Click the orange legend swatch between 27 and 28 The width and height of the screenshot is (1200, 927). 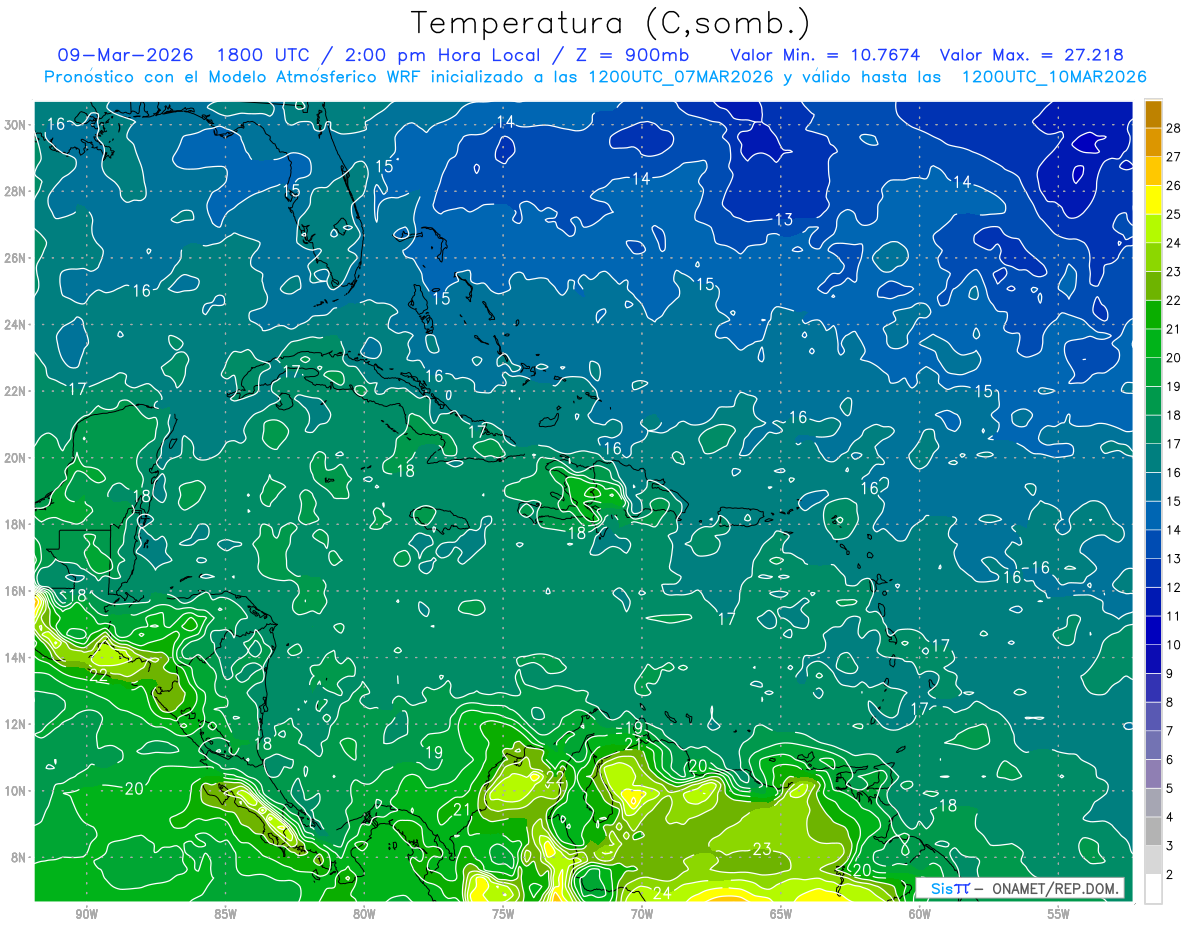pyautogui.click(x=1153, y=142)
